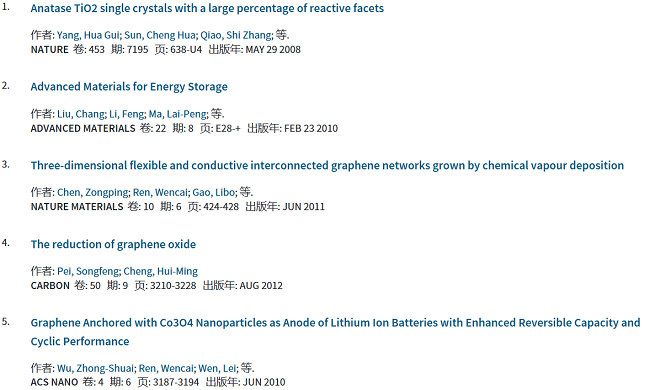Open Three-dimensional flexible graphene networks article
Image resolution: width=650 pixels, height=390 pixels.
[327, 165]
